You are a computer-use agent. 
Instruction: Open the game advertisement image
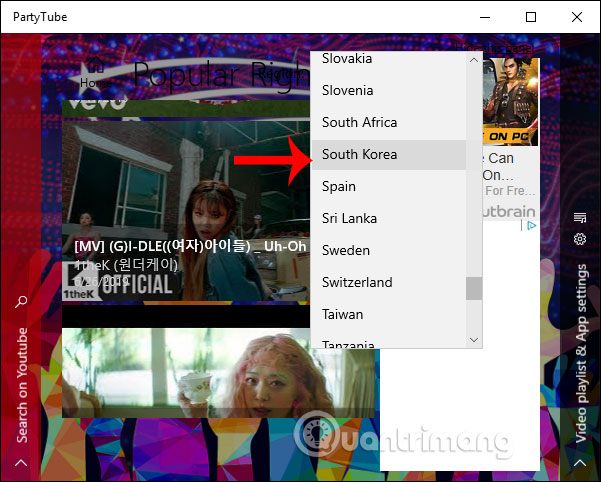[x=510, y=102]
